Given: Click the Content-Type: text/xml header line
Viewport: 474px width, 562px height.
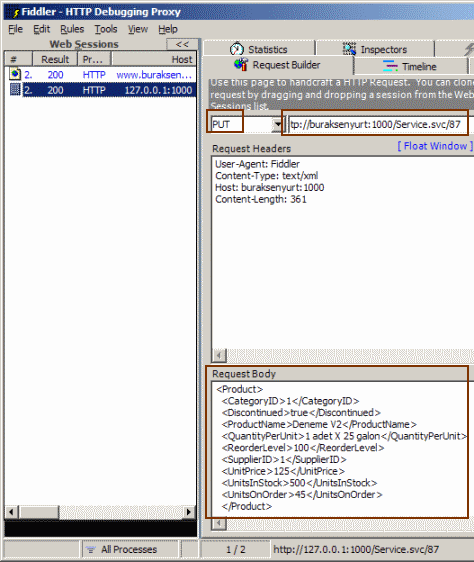Looking at the screenshot, I should click(266, 176).
